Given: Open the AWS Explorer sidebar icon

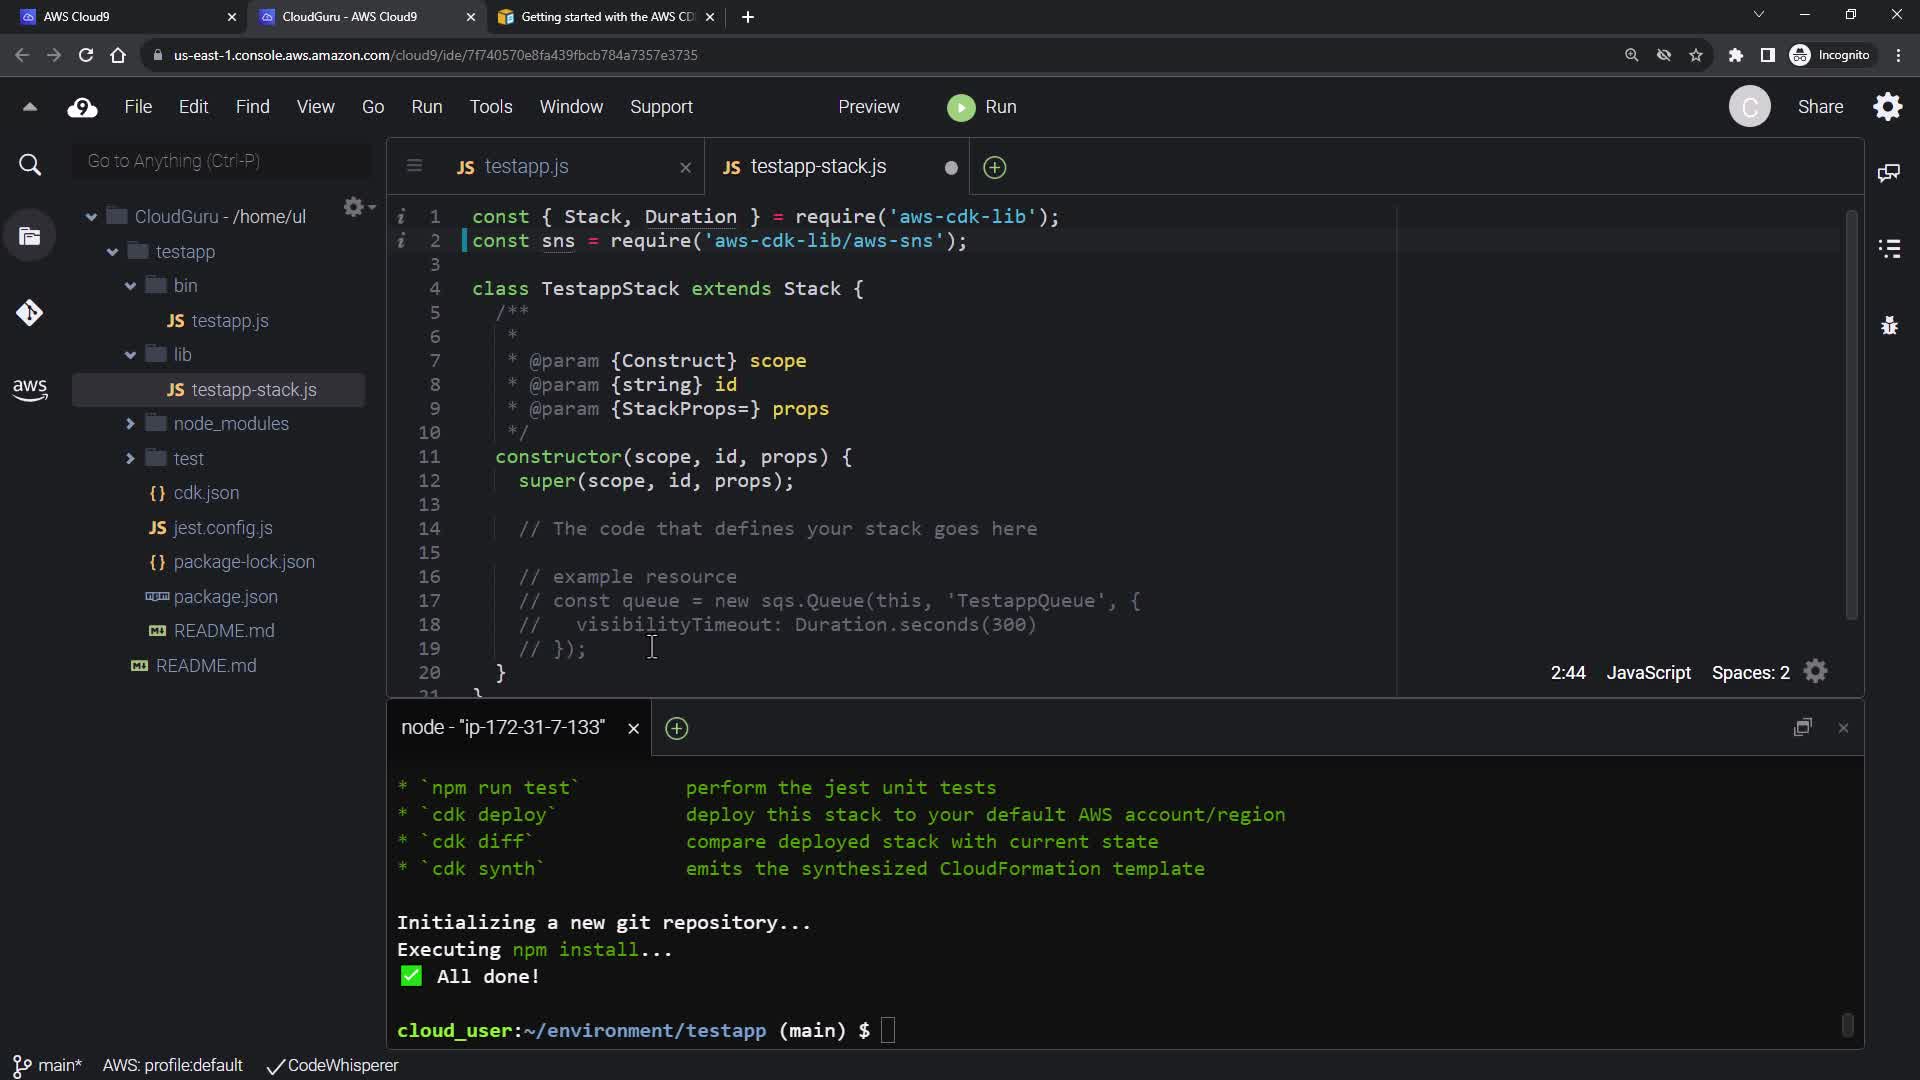Looking at the screenshot, I should click(29, 389).
